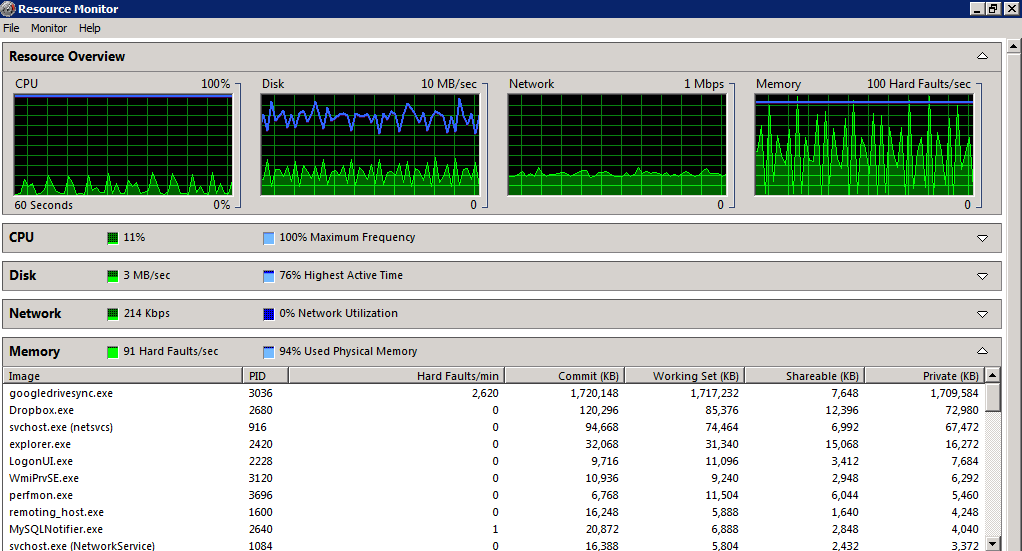Sort processes by Image column header
This screenshot has width=1022, height=551.
(25, 376)
